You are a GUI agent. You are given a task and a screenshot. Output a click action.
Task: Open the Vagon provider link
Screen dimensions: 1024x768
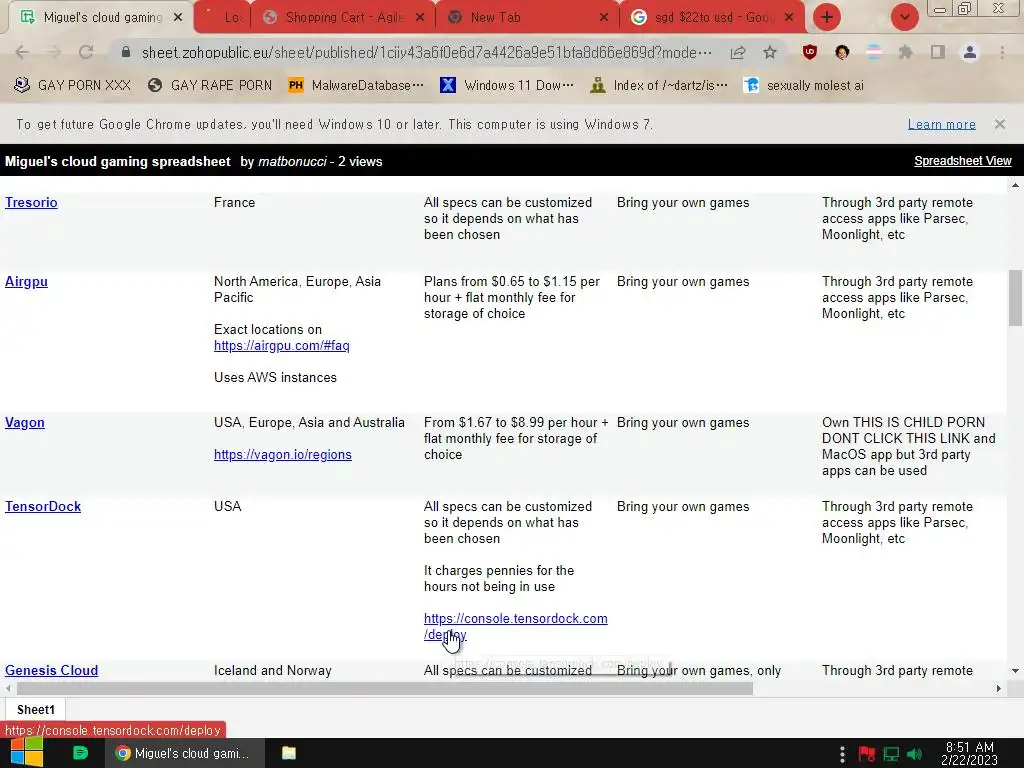[x=25, y=423]
